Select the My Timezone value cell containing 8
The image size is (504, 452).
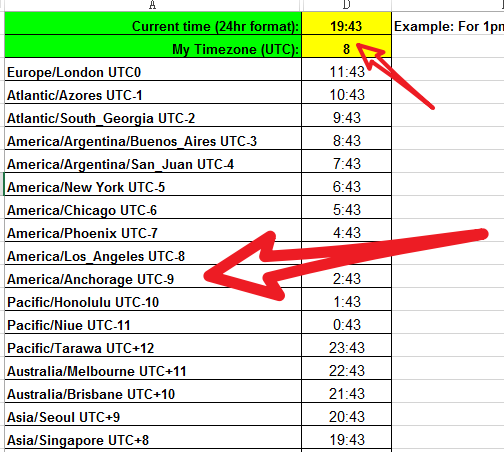(346, 46)
